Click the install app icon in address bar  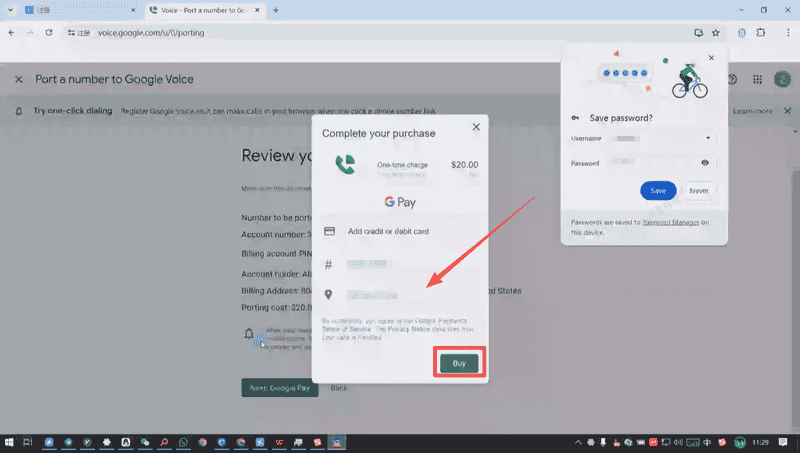click(x=698, y=33)
